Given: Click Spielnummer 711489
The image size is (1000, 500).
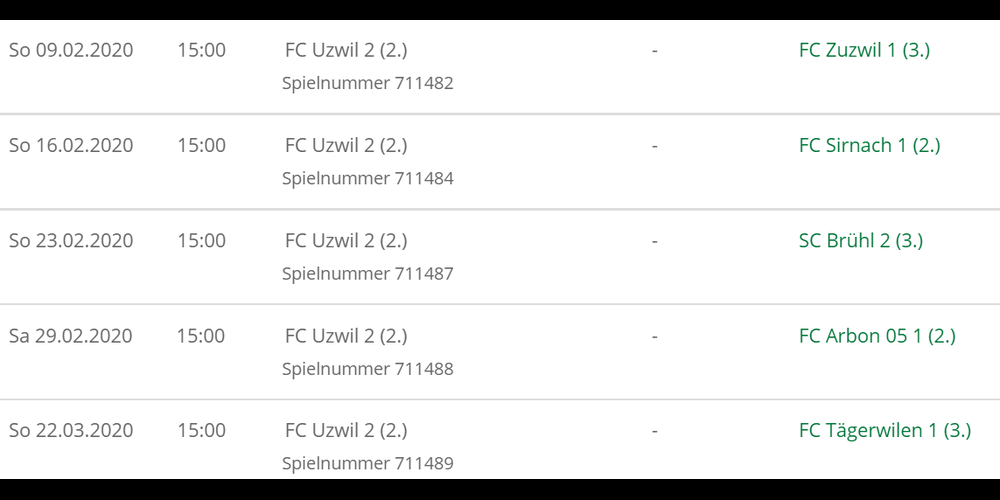Looking at the screenshot, I should (x=367, y=464).
